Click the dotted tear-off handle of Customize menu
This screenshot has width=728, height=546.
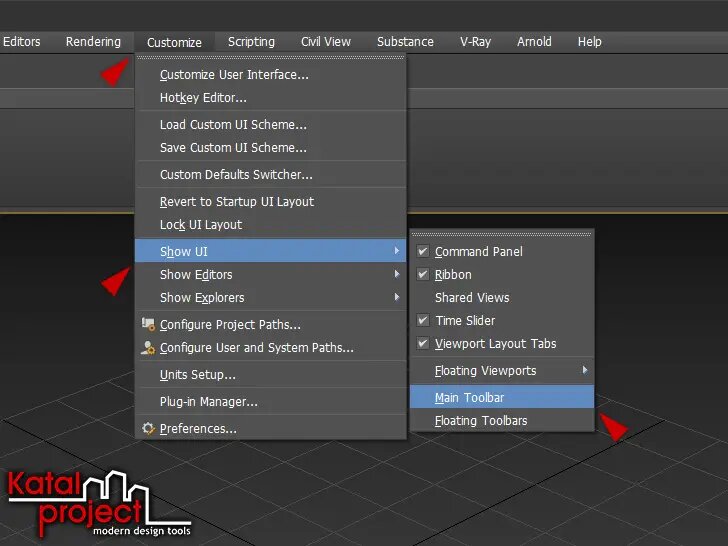tap(271, 58)
